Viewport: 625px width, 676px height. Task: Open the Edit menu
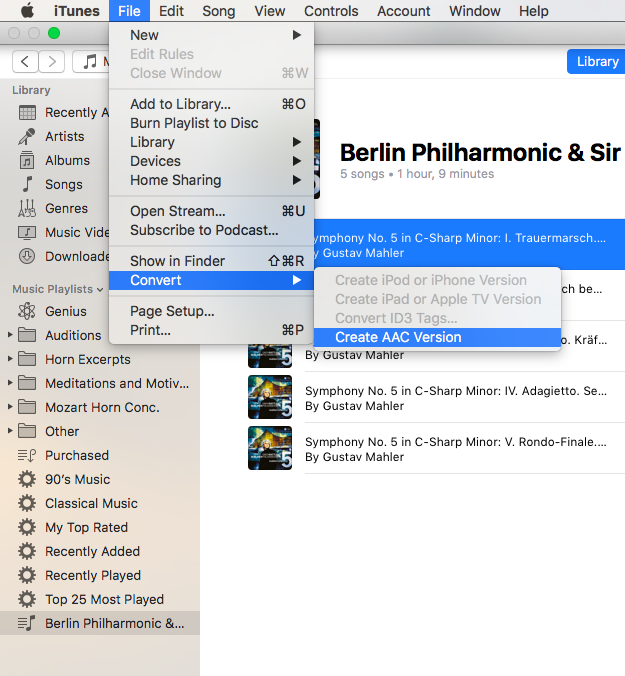pyautogui.click(x=171, y=11)
